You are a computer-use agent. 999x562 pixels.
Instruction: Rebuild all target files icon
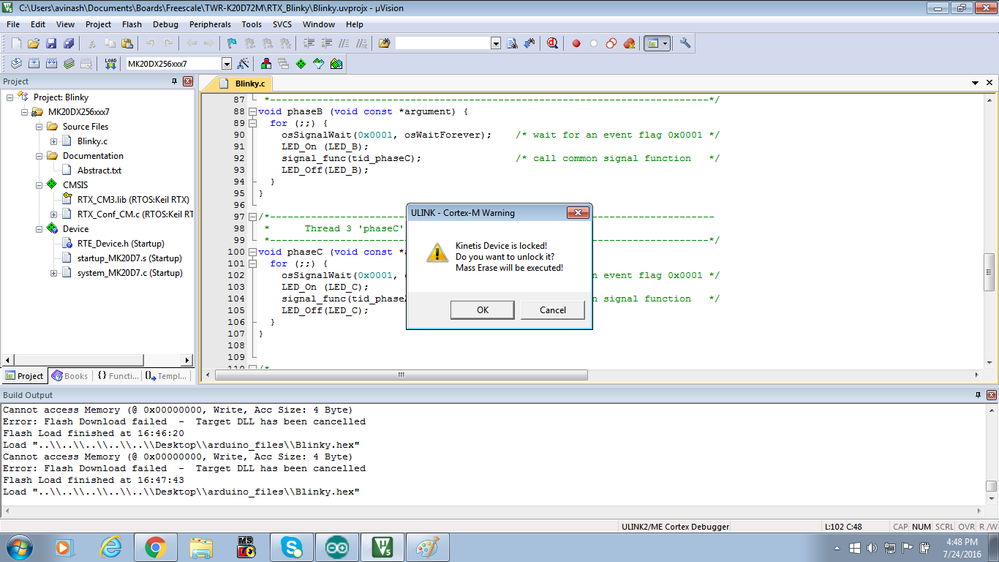pyautogui.click(x=52, y=64)
